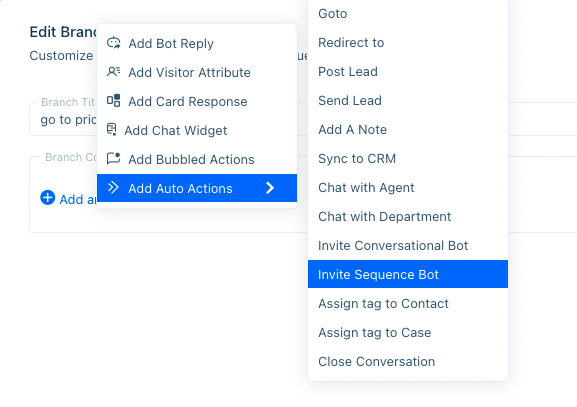Image resolution: width=577 pixels, height=407 pixels.
Task: Pick Add A Note action
Action: [x=408, y=130]
